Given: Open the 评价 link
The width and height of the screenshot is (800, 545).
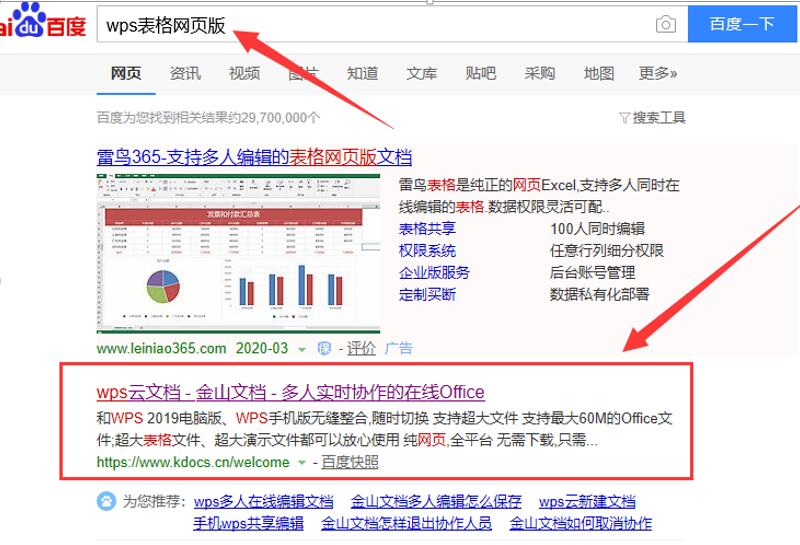Looking at the screenshot, I should pyautogui.click(x=361, y=349).
